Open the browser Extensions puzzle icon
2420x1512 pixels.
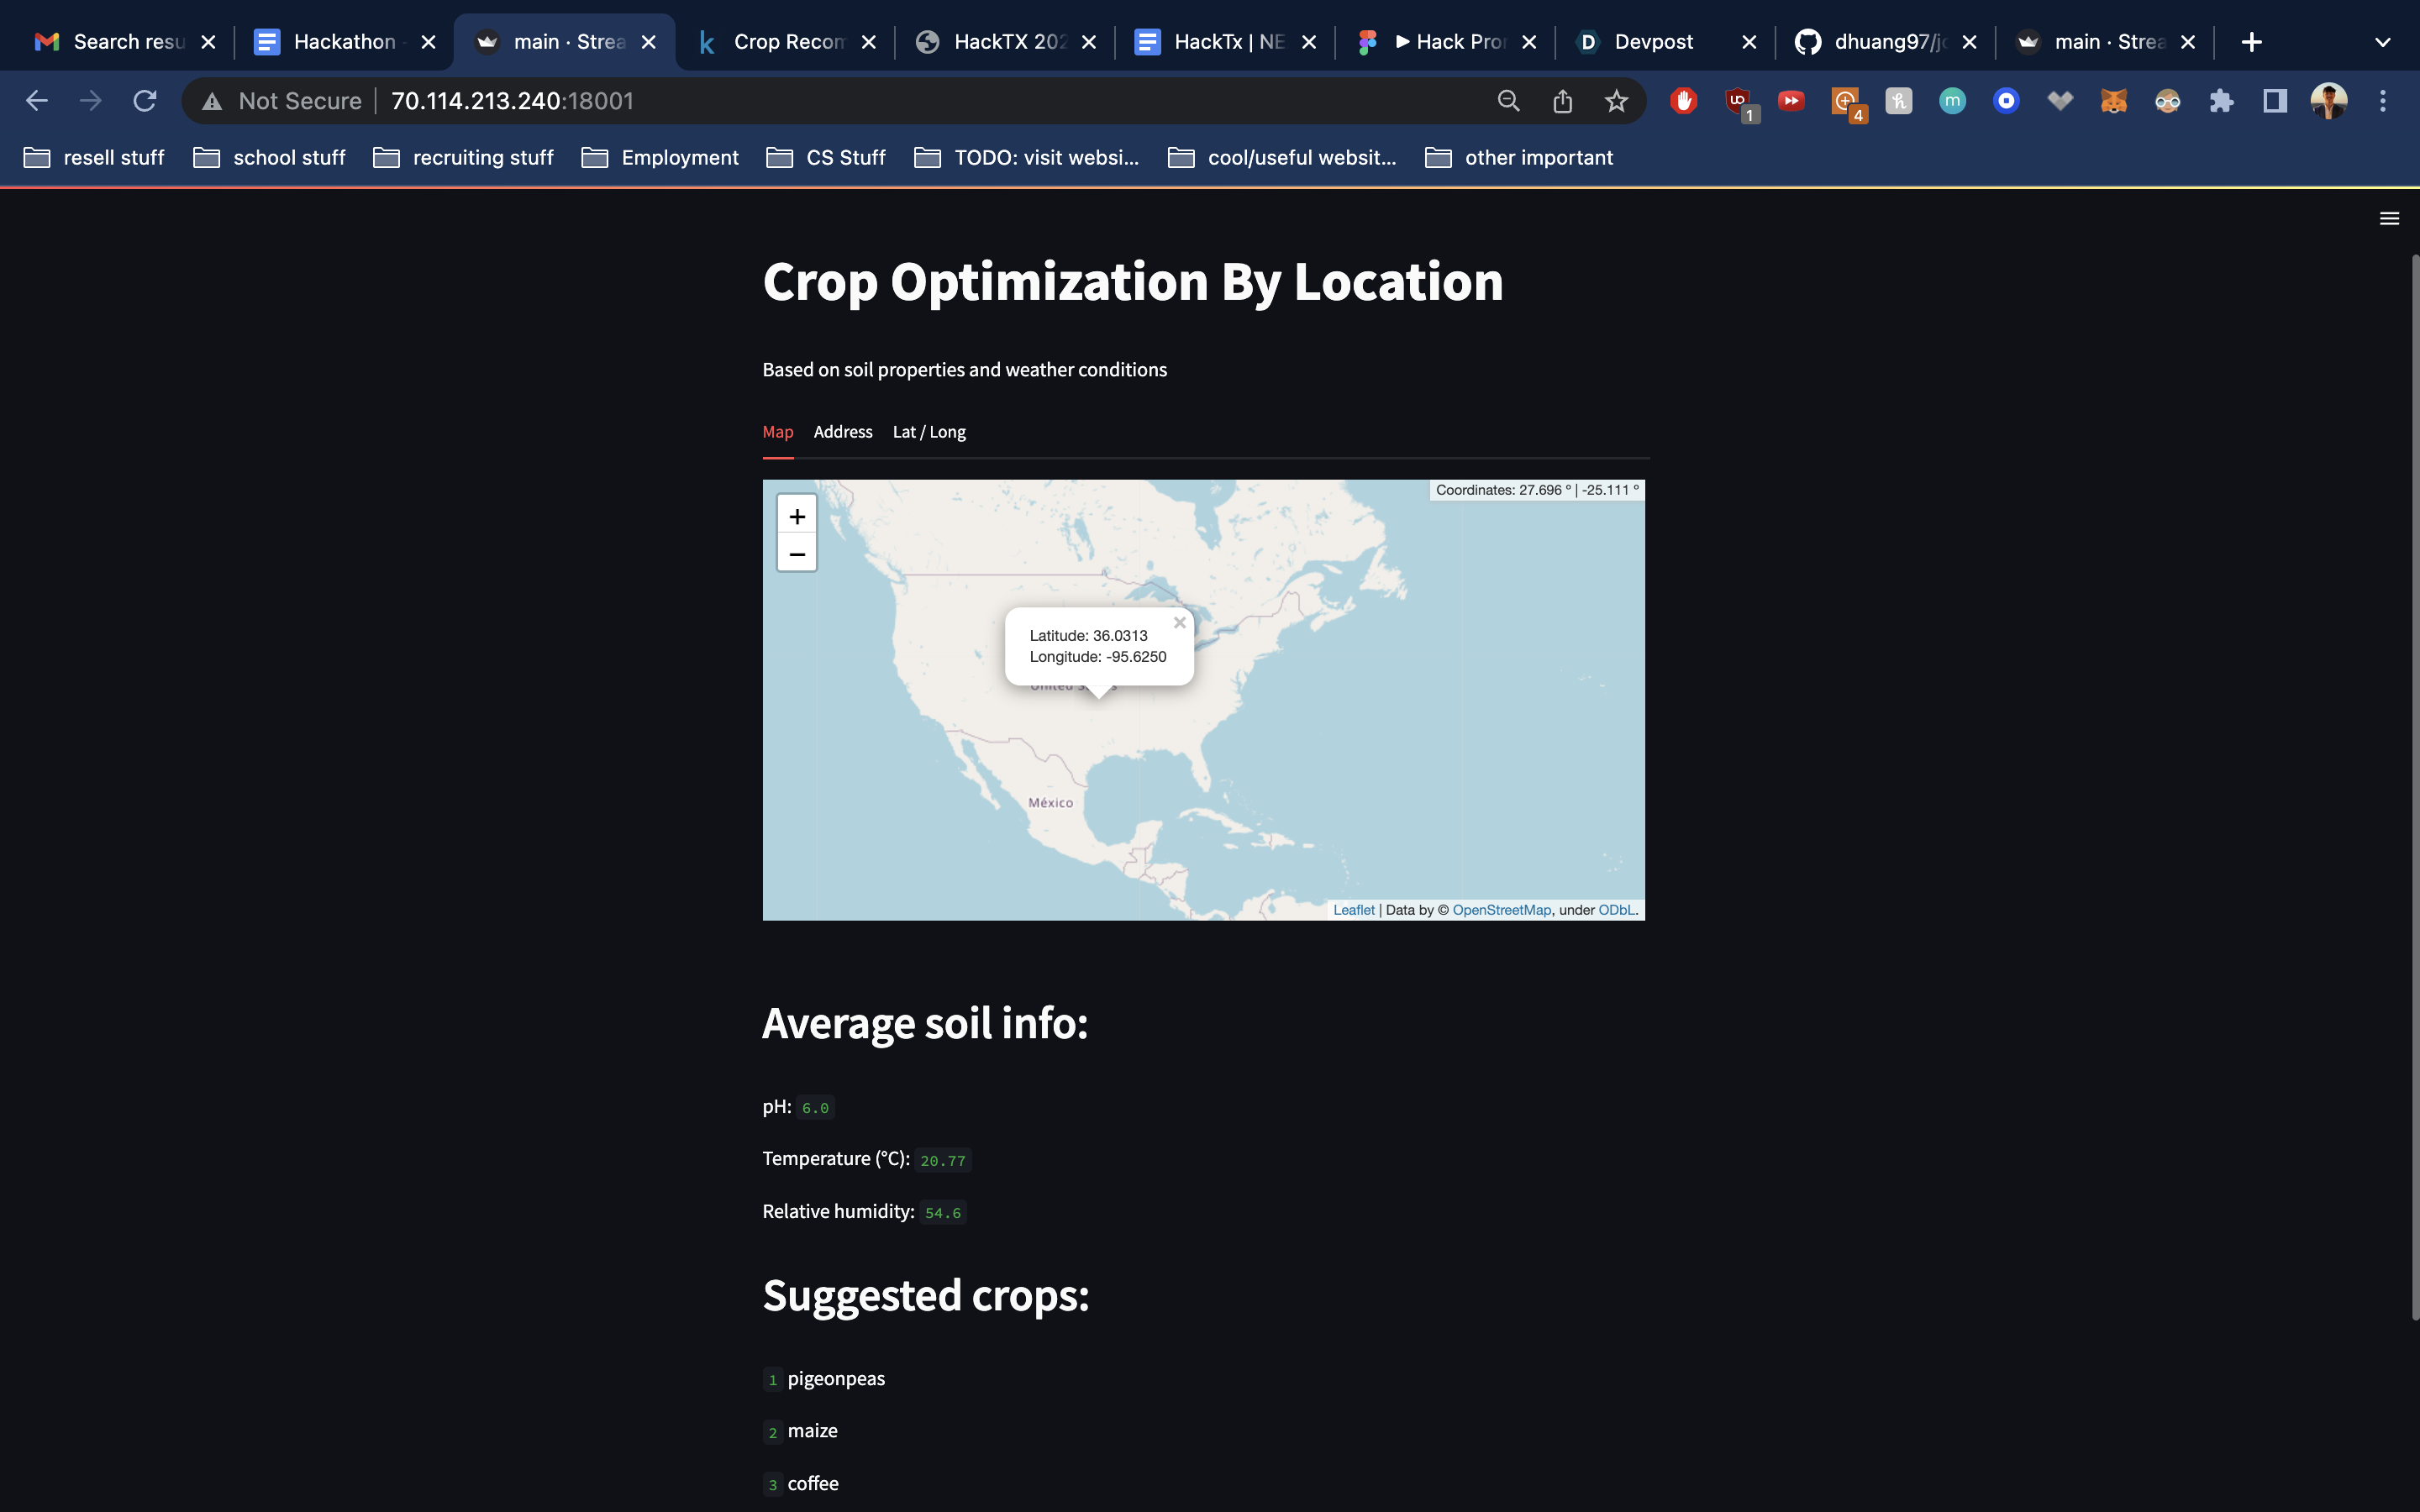tap(2221, 101)
